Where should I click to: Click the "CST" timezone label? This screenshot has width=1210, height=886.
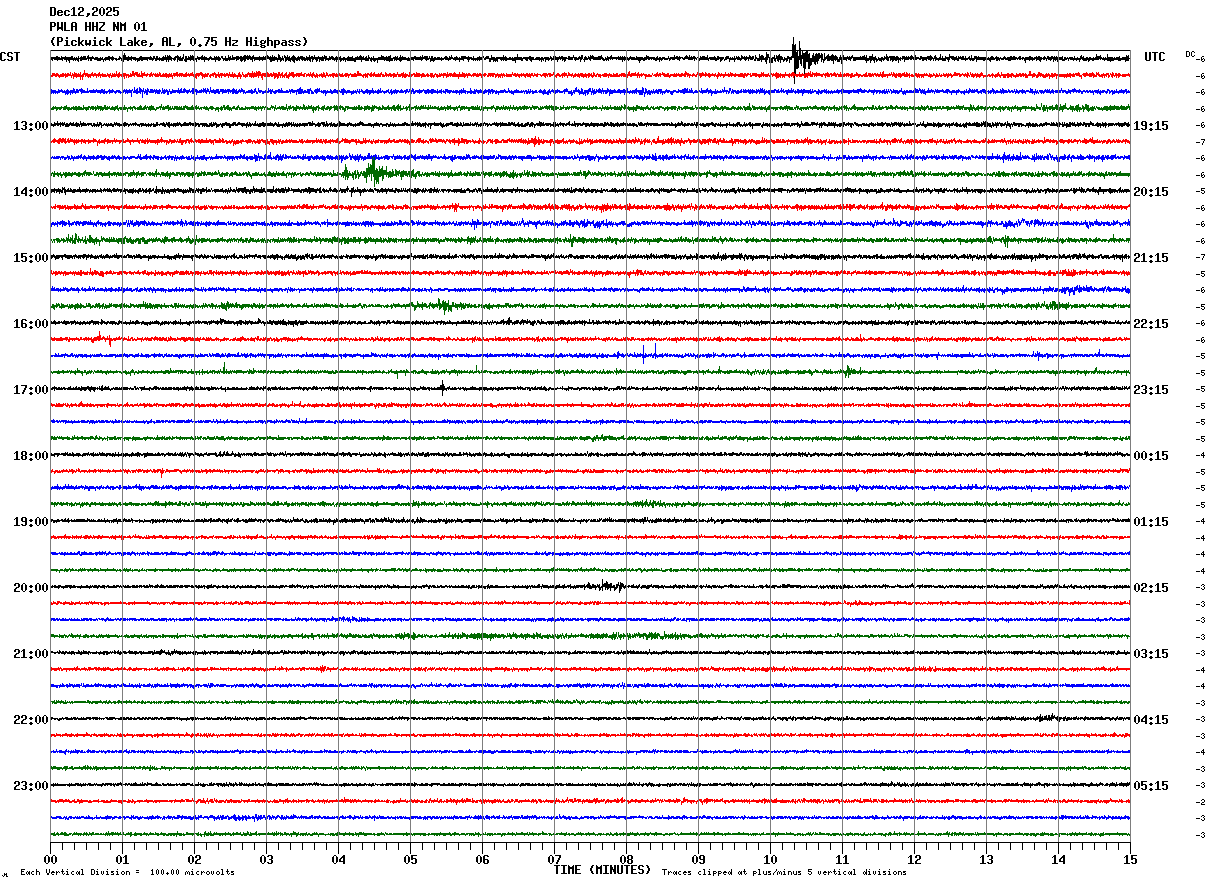click(x=10, y=57)
